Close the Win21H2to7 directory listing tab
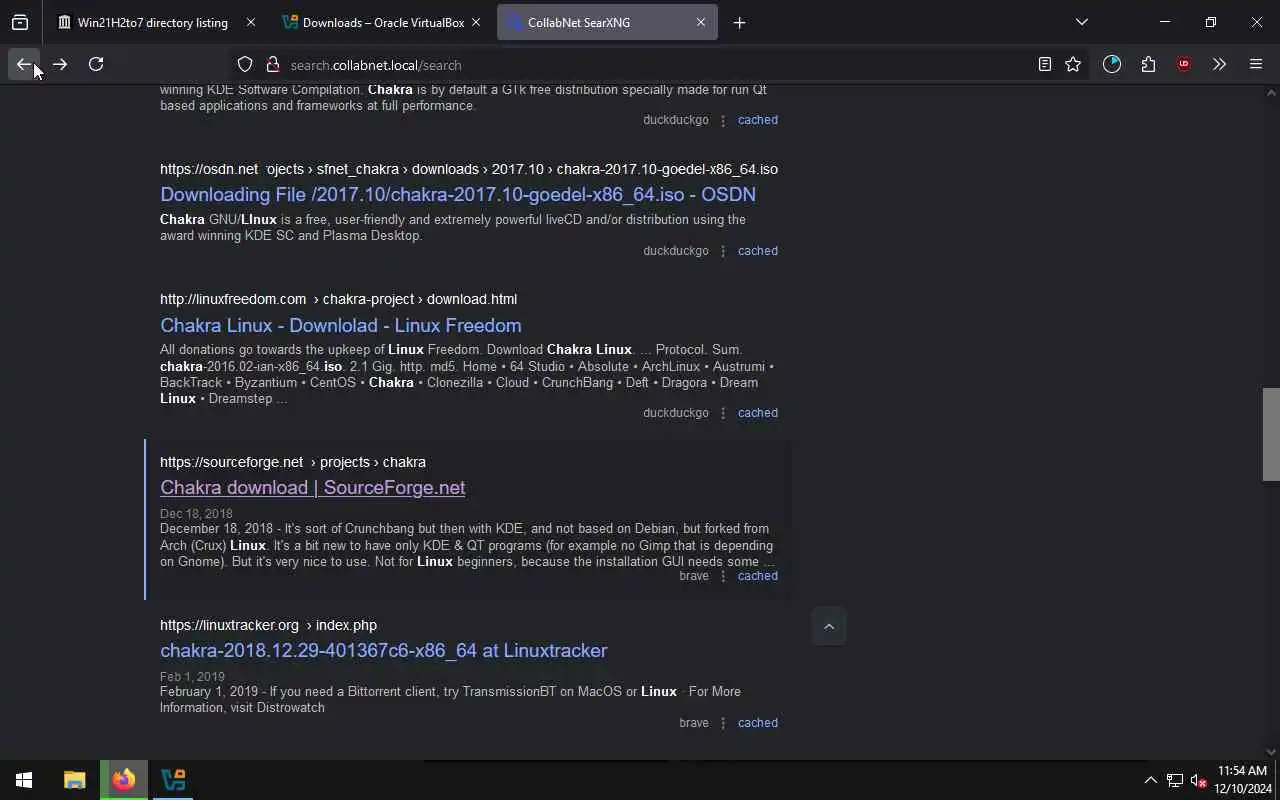This screenshot has width=1280, height=800. pos(250,22)
